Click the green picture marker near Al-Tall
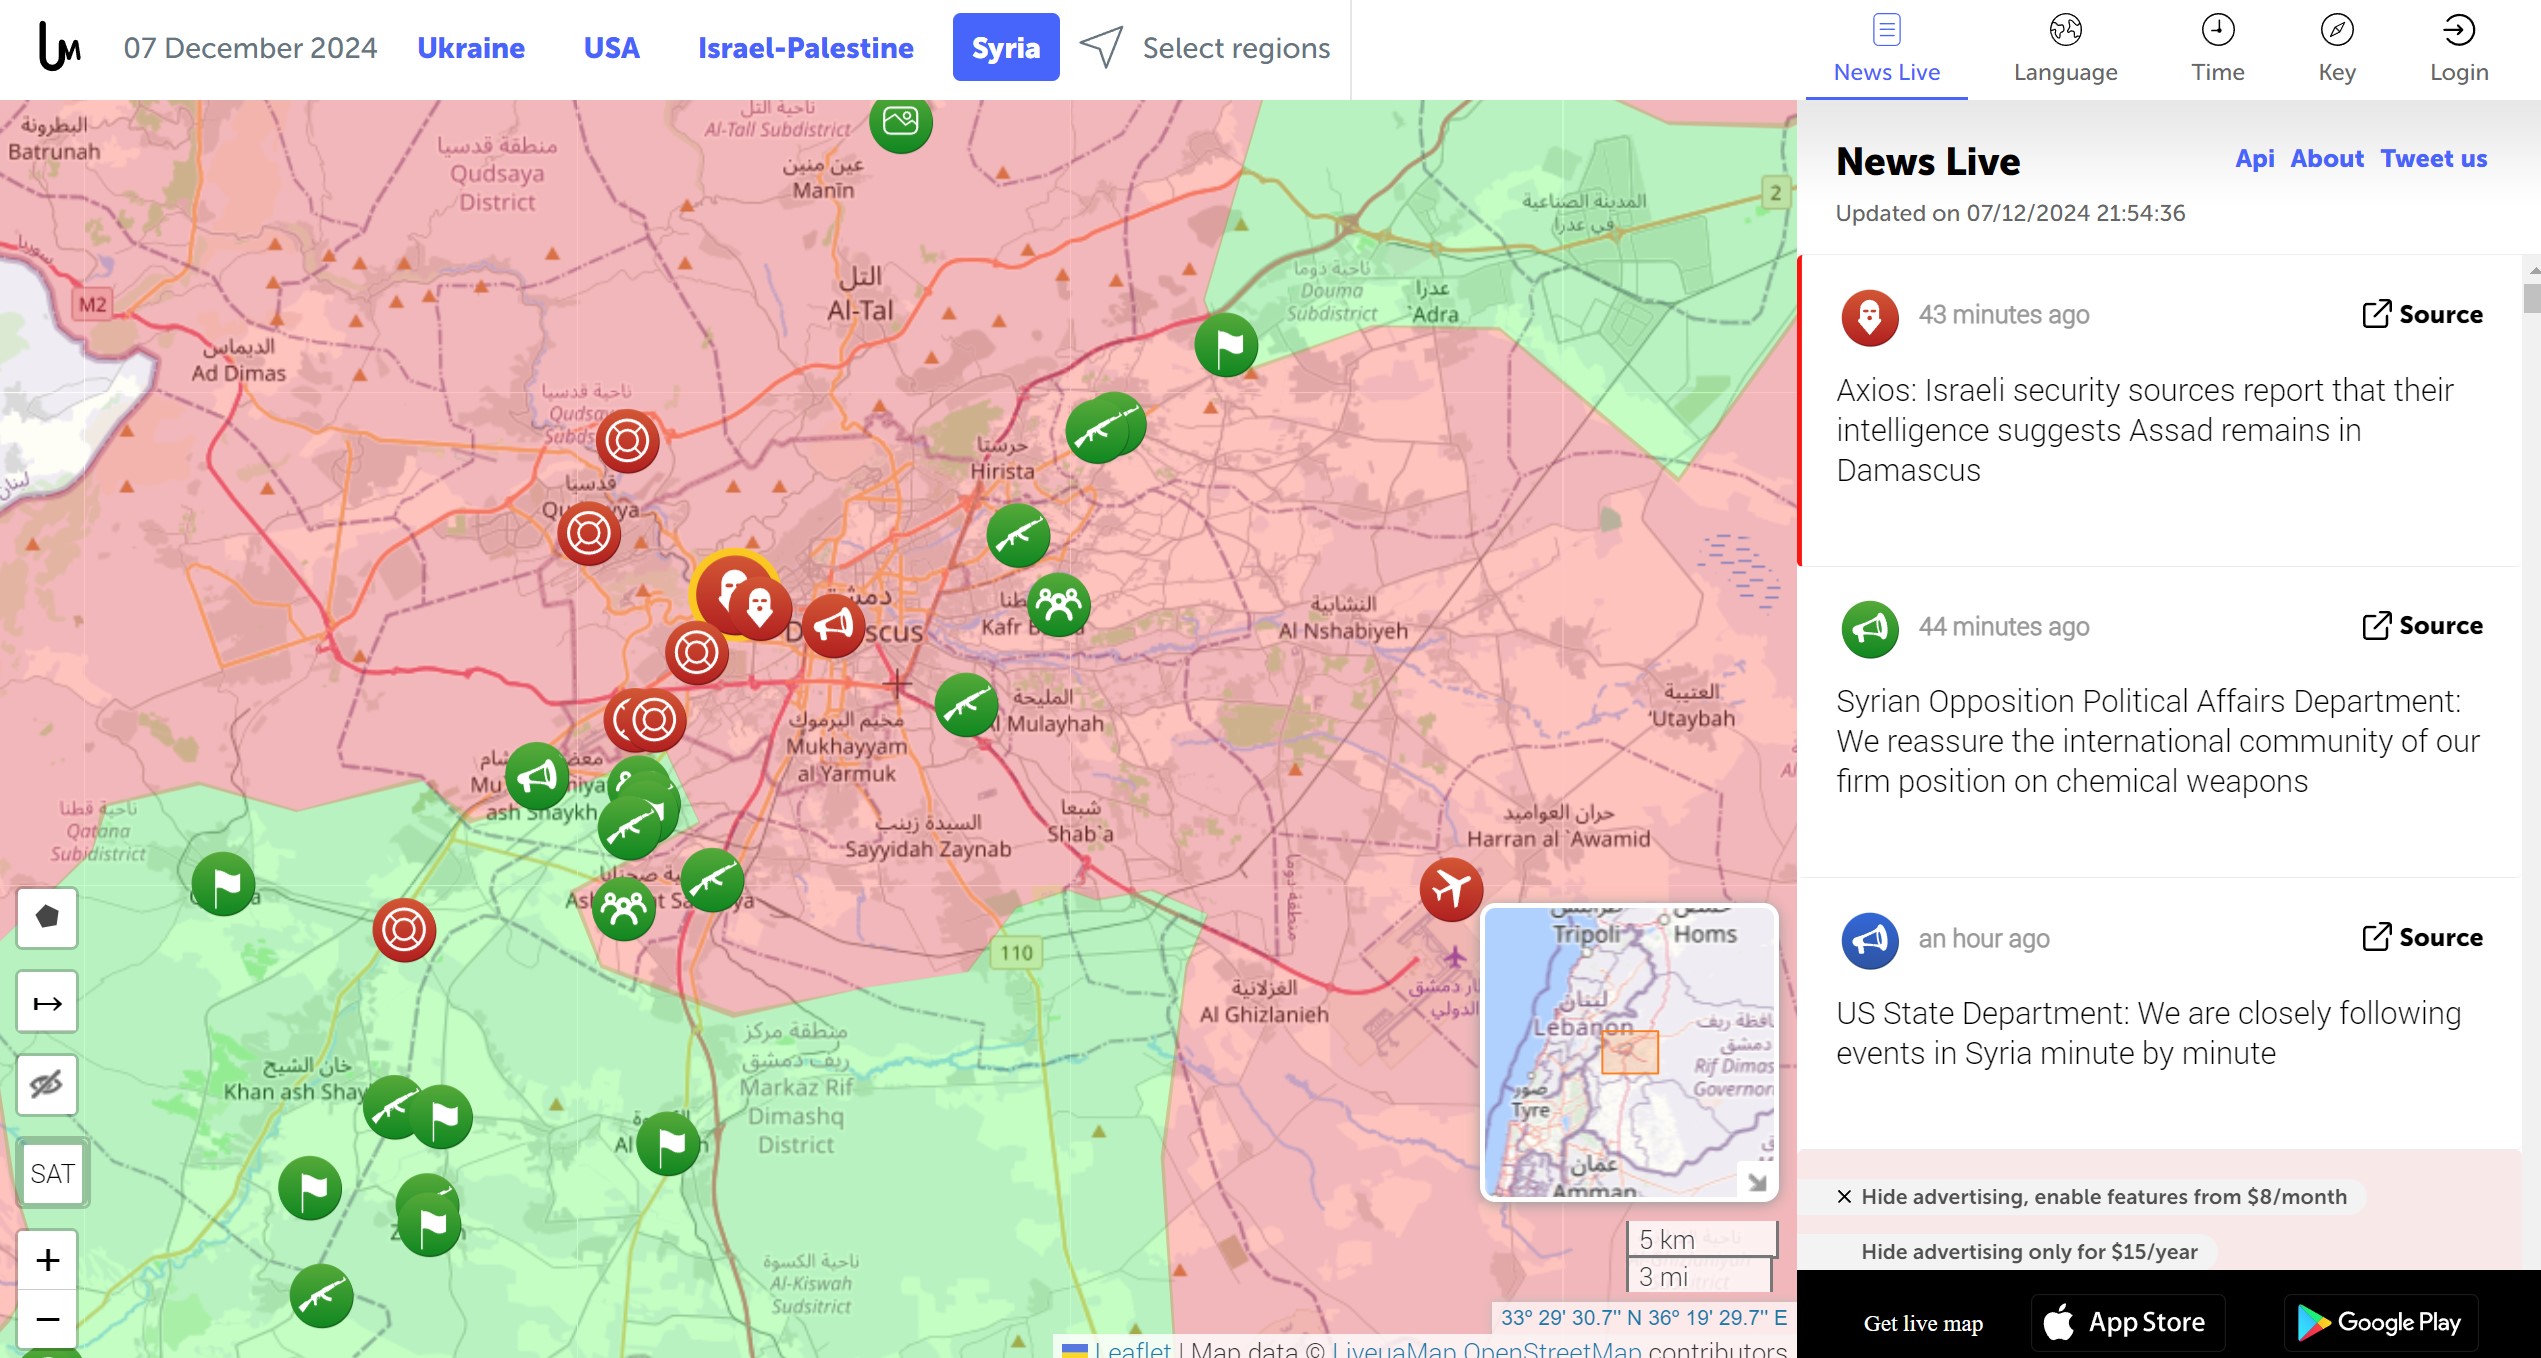 click(900, 122)
